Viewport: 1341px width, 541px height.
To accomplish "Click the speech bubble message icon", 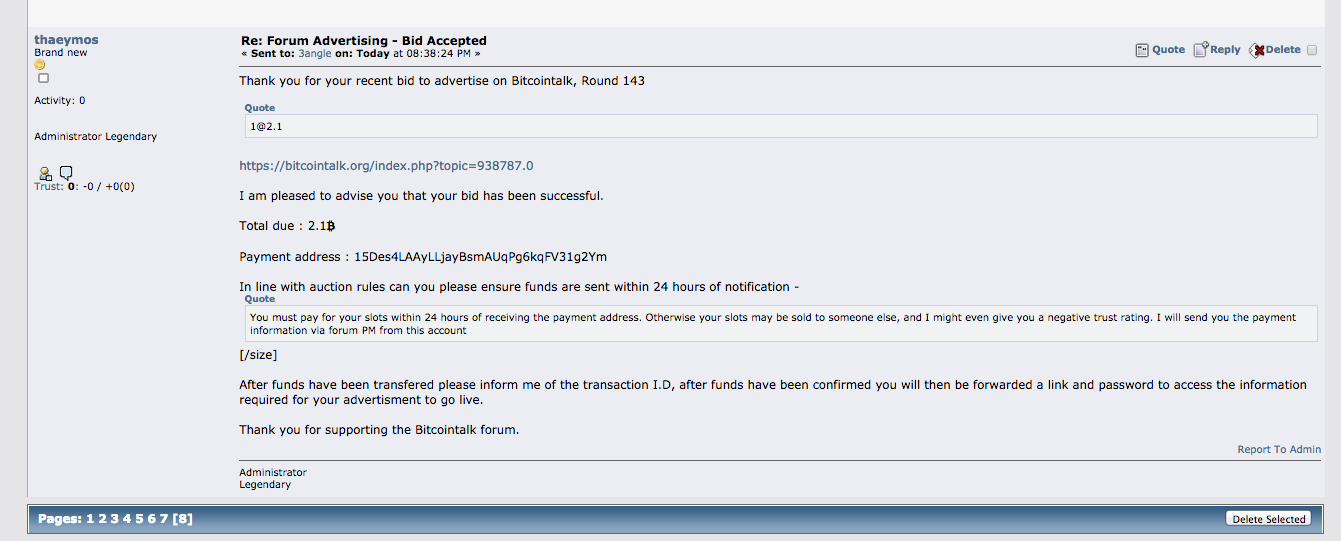I will 66,173.
